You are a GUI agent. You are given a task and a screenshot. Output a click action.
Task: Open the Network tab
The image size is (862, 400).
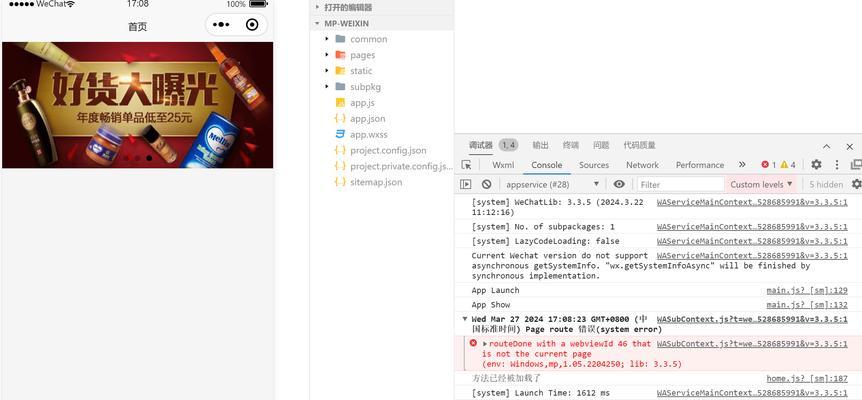click(642, 165)
